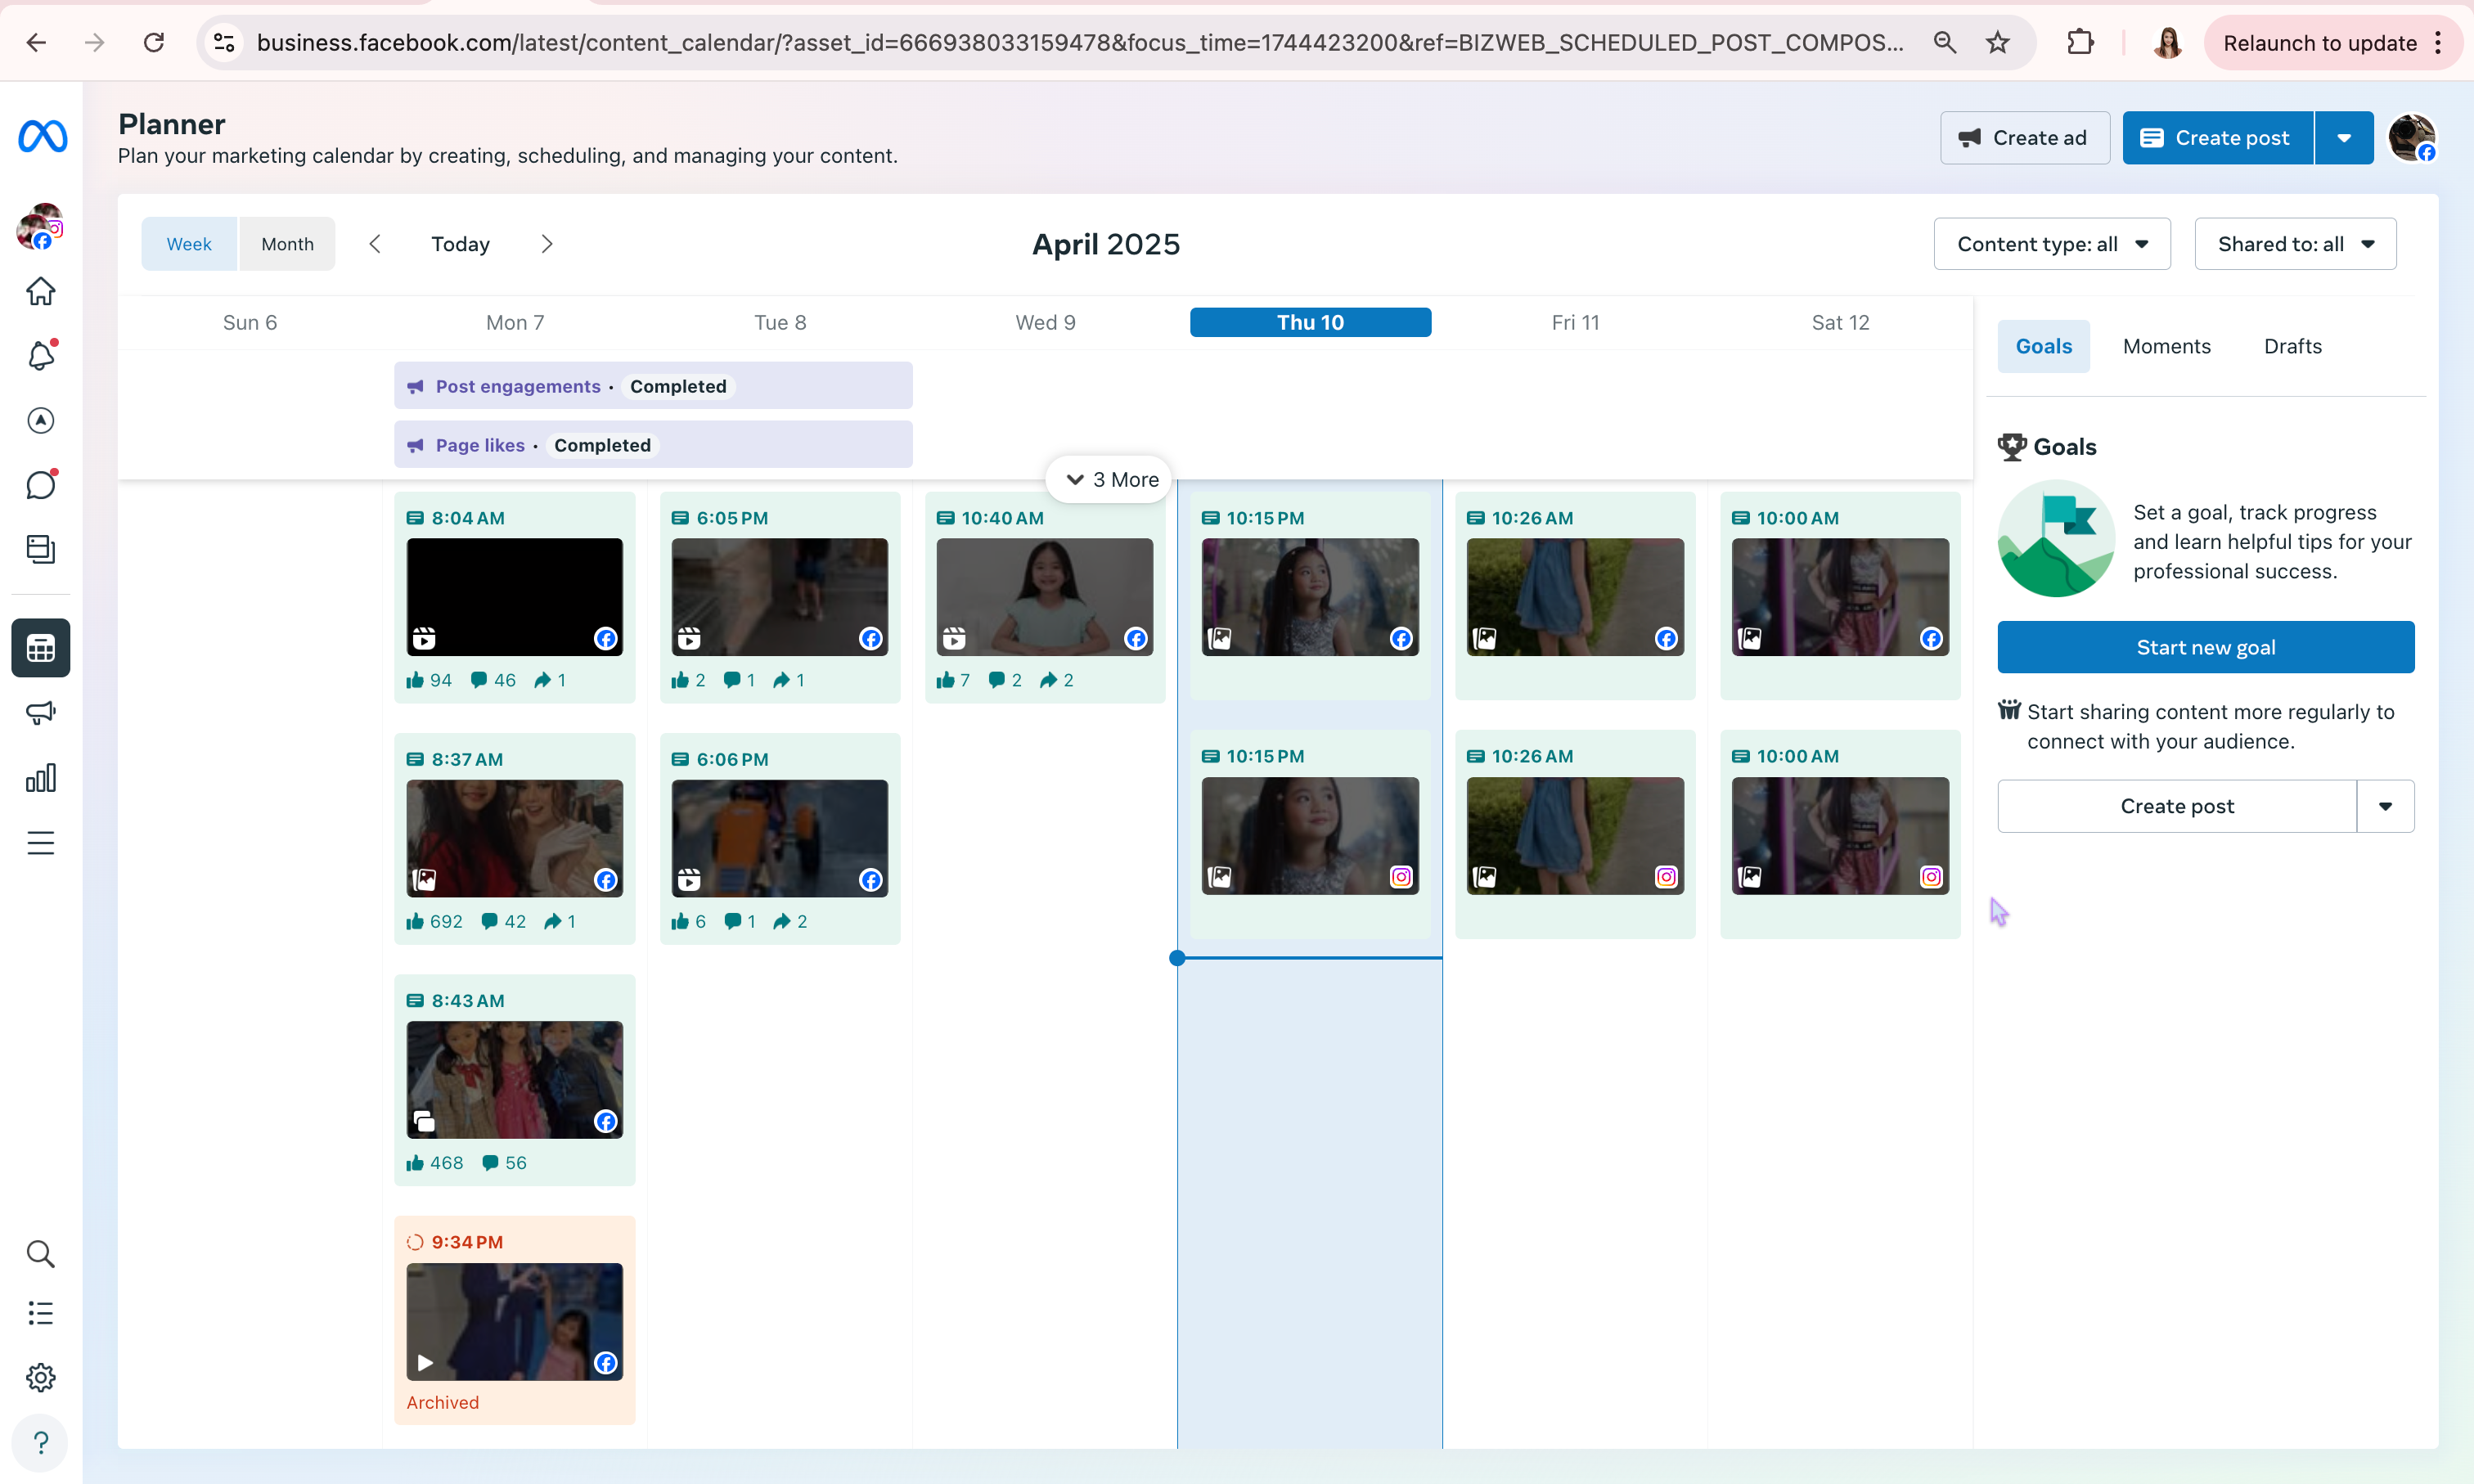
Task: Open Content icon in left sidebar
Action: [41, 549]
